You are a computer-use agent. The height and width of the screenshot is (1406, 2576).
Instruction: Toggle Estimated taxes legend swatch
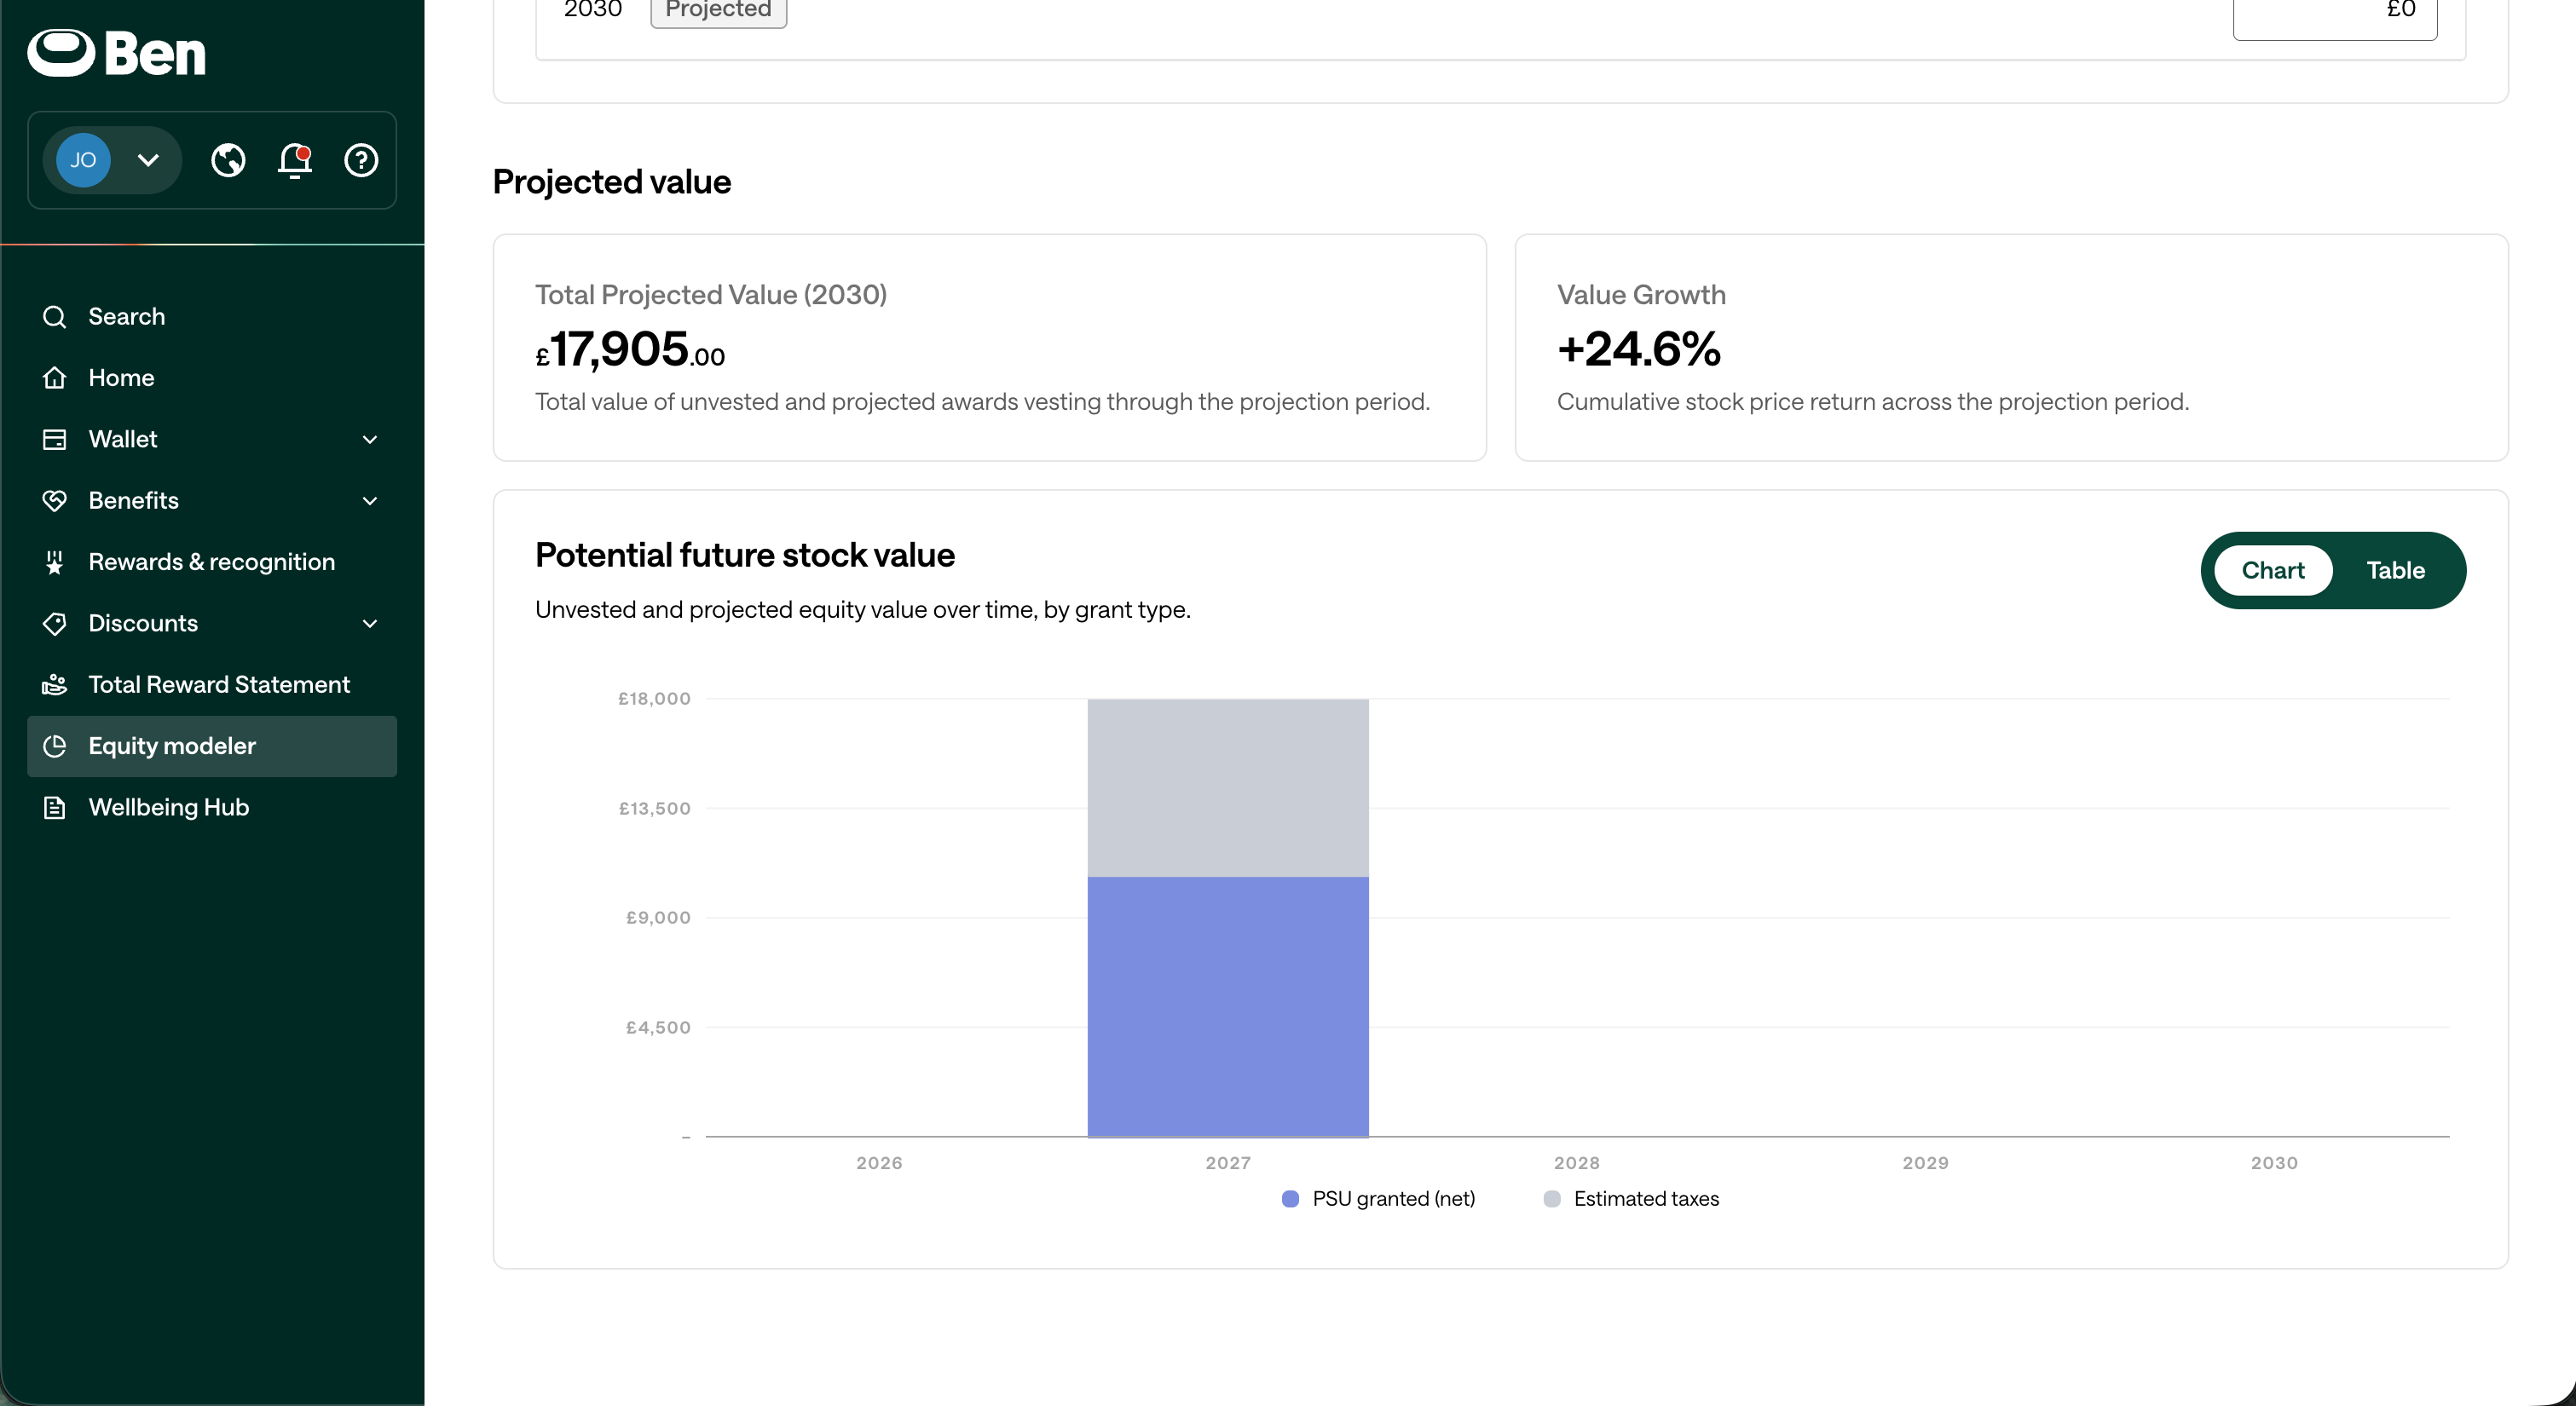click(1552, 1199)
